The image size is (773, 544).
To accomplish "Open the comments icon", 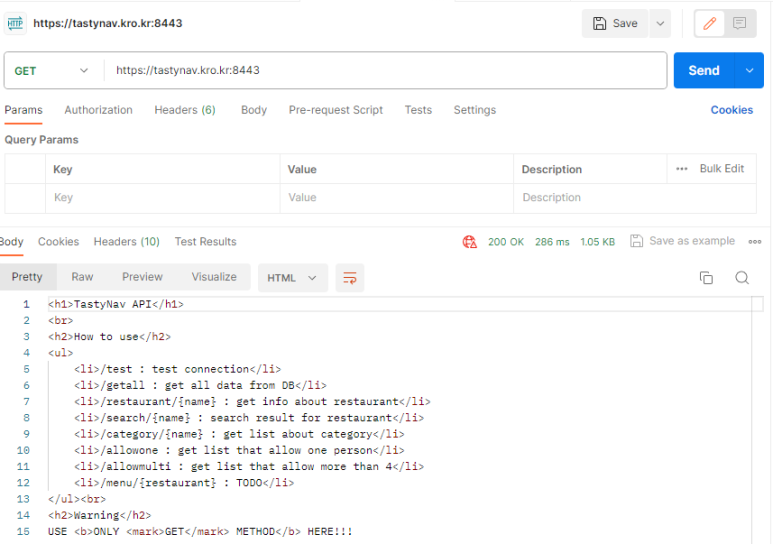I will coord(739,23).
